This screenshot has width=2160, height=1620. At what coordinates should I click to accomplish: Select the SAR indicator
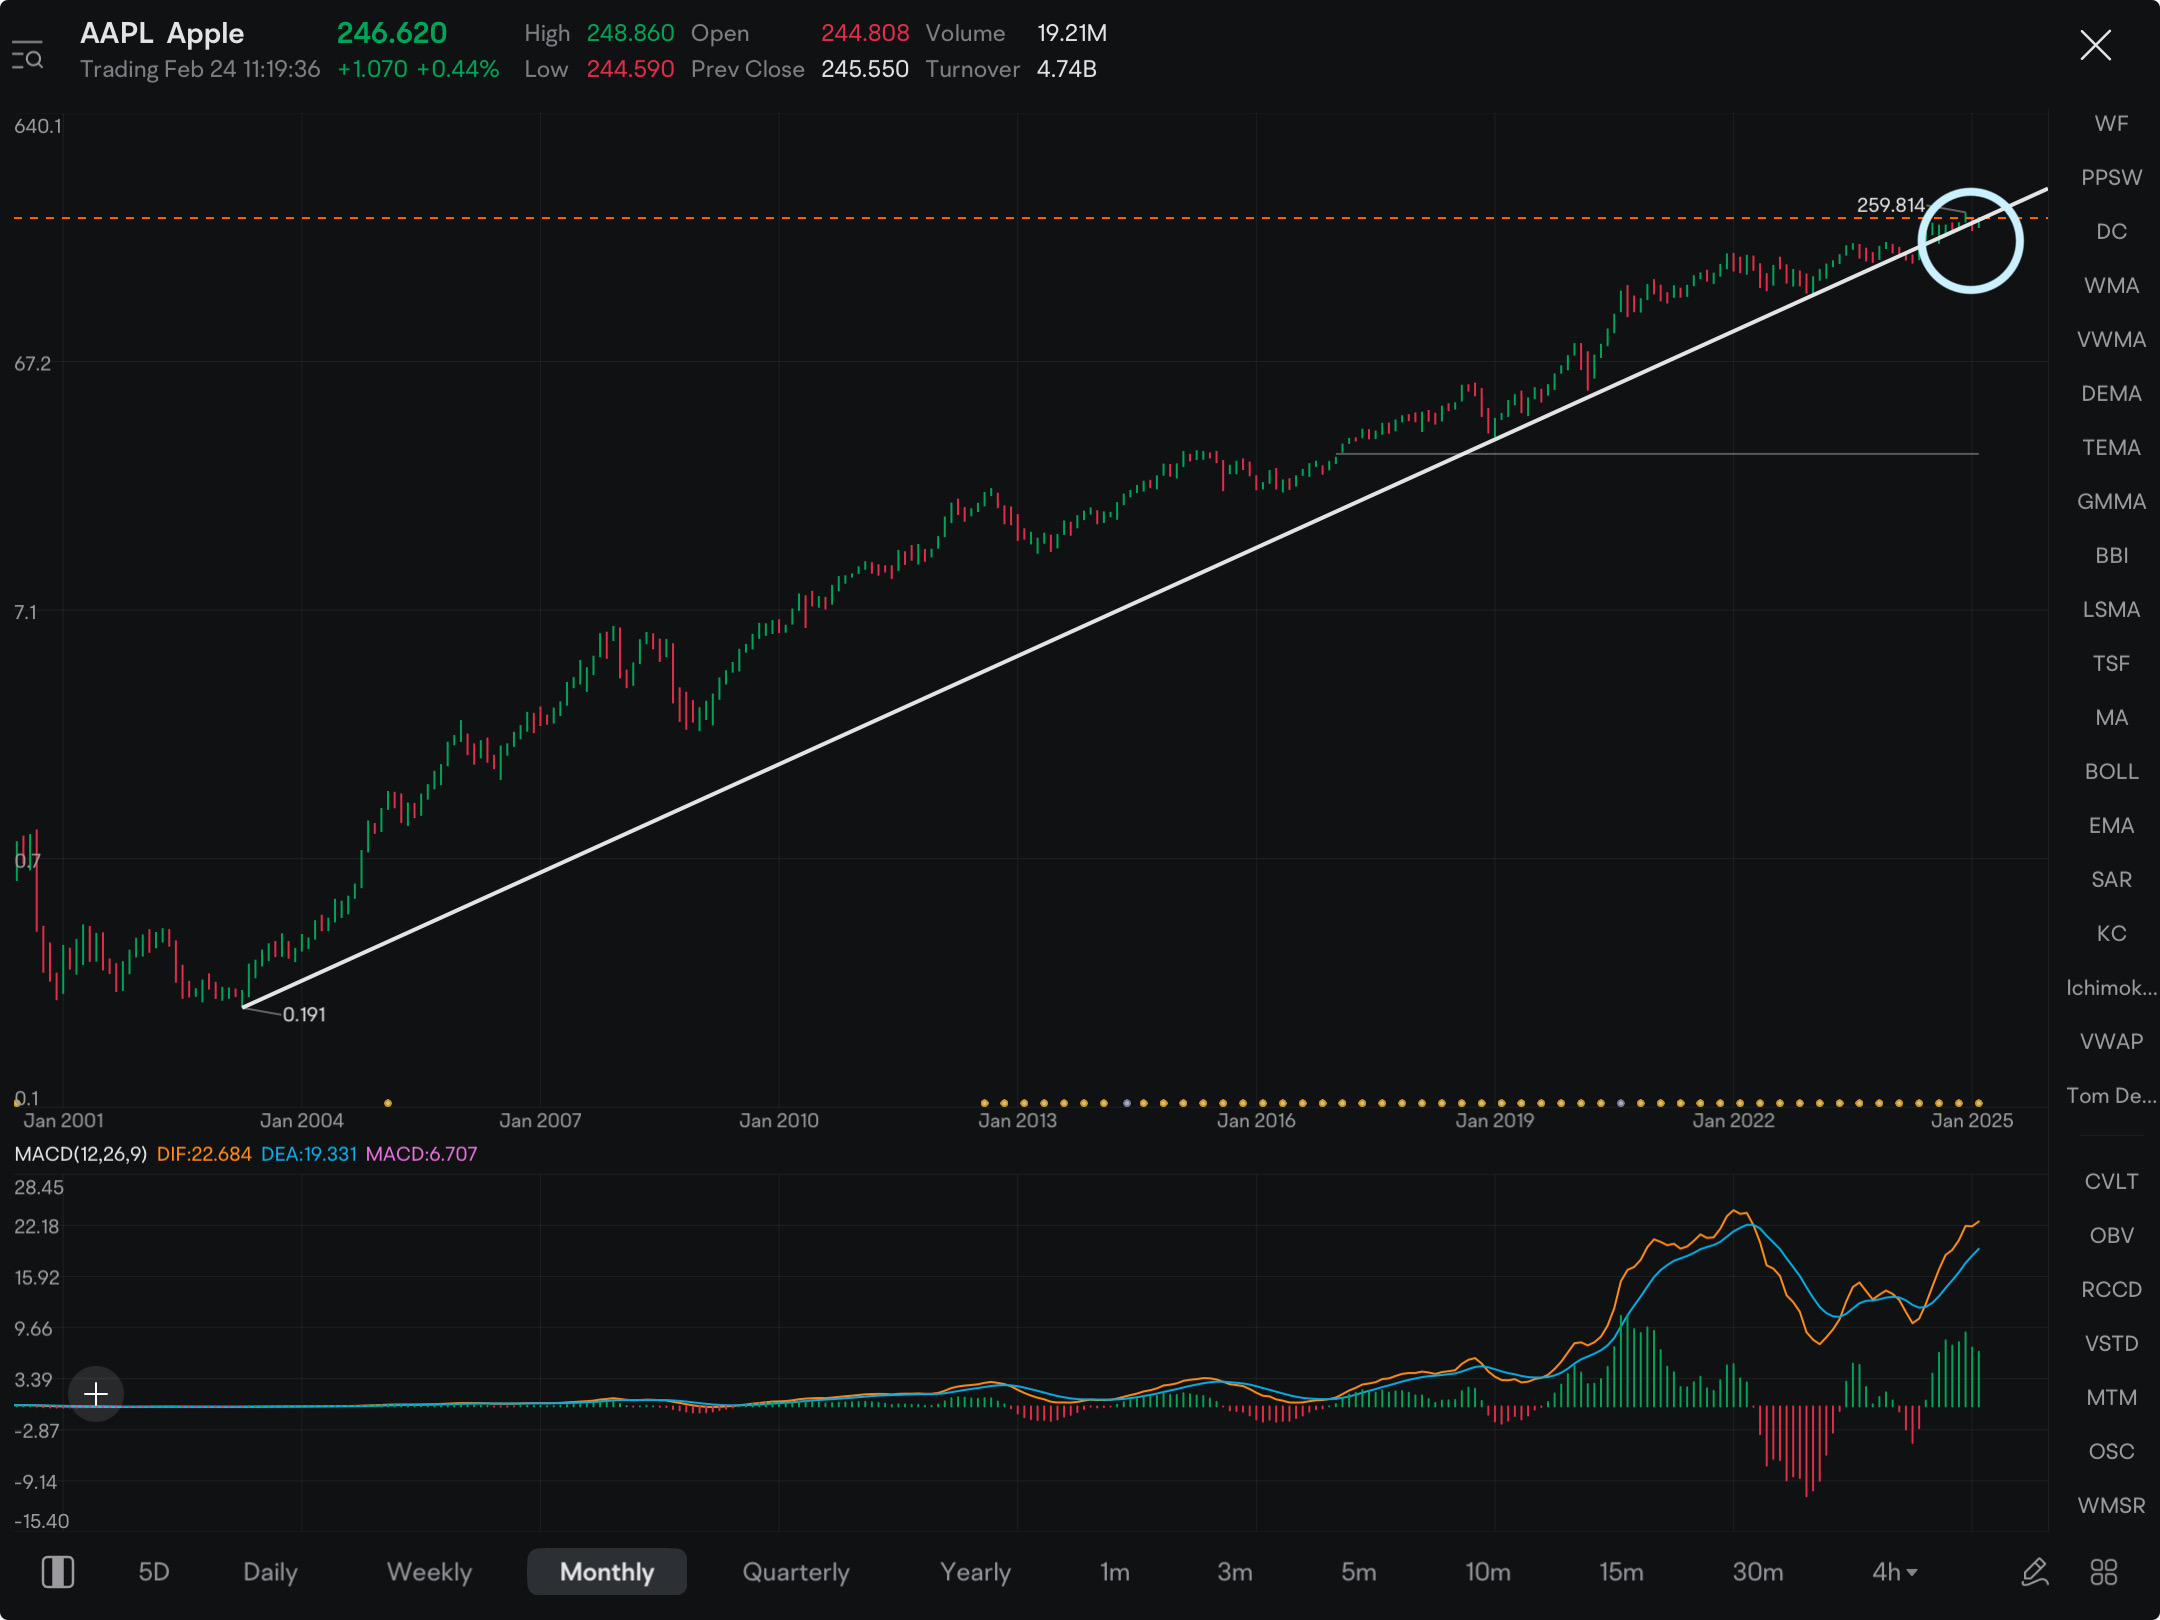coord(2111,879)
